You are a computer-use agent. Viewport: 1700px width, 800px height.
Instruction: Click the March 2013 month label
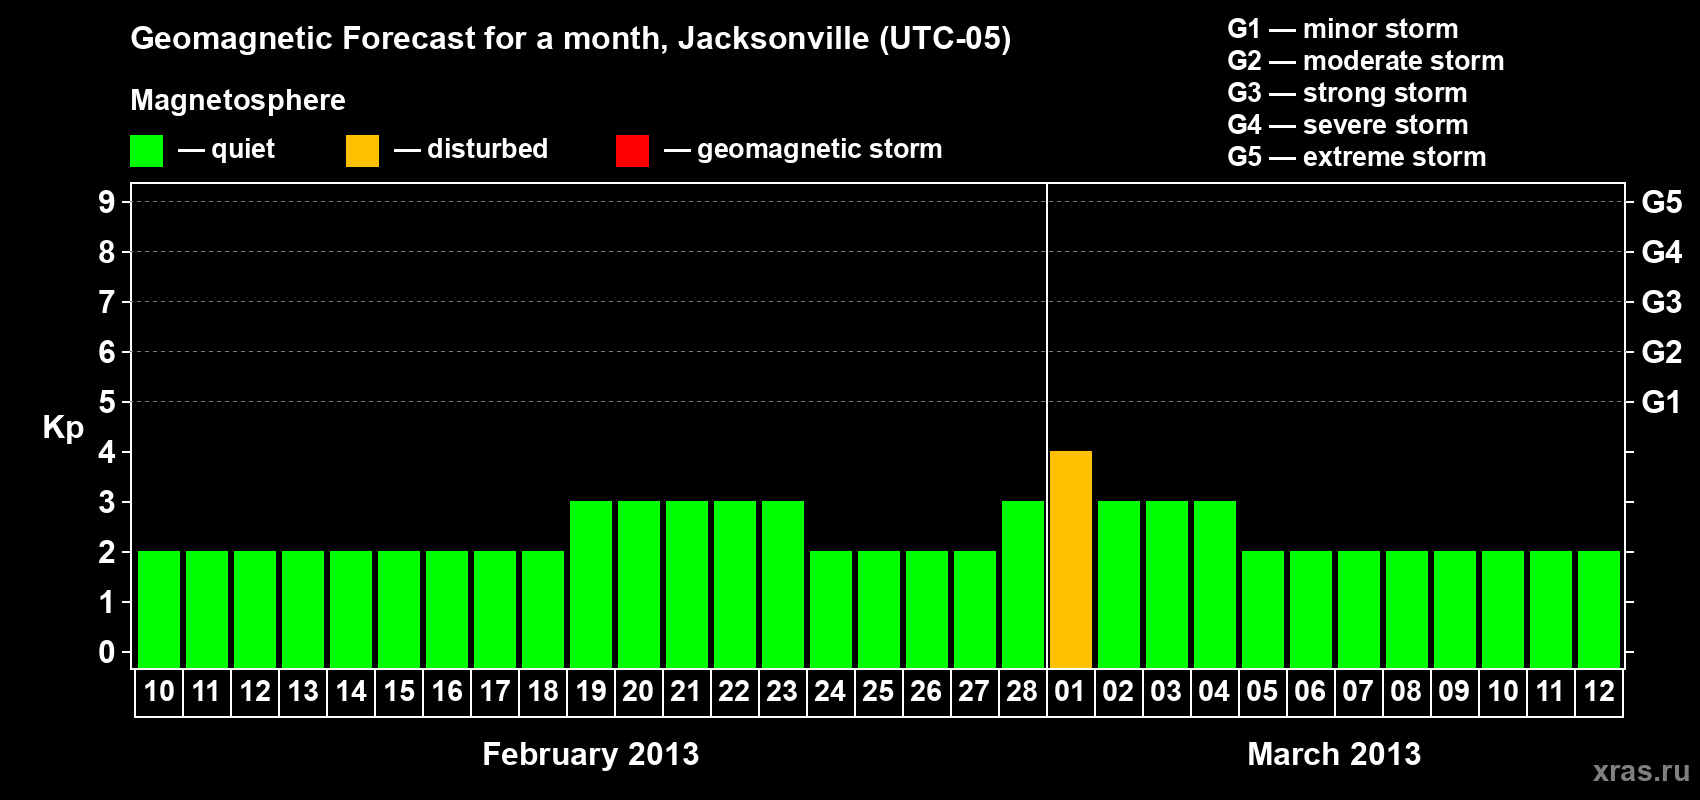pyautogui.click(x=1334, y=754)
